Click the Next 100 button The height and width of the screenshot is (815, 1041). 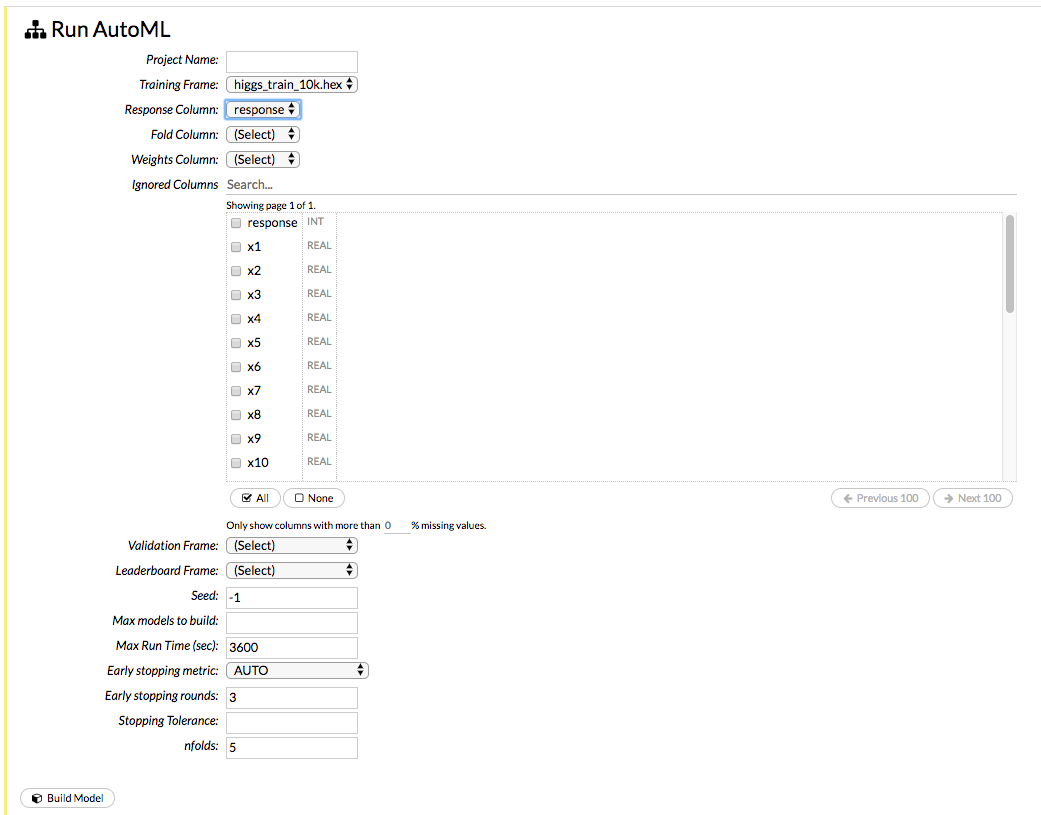972,497
